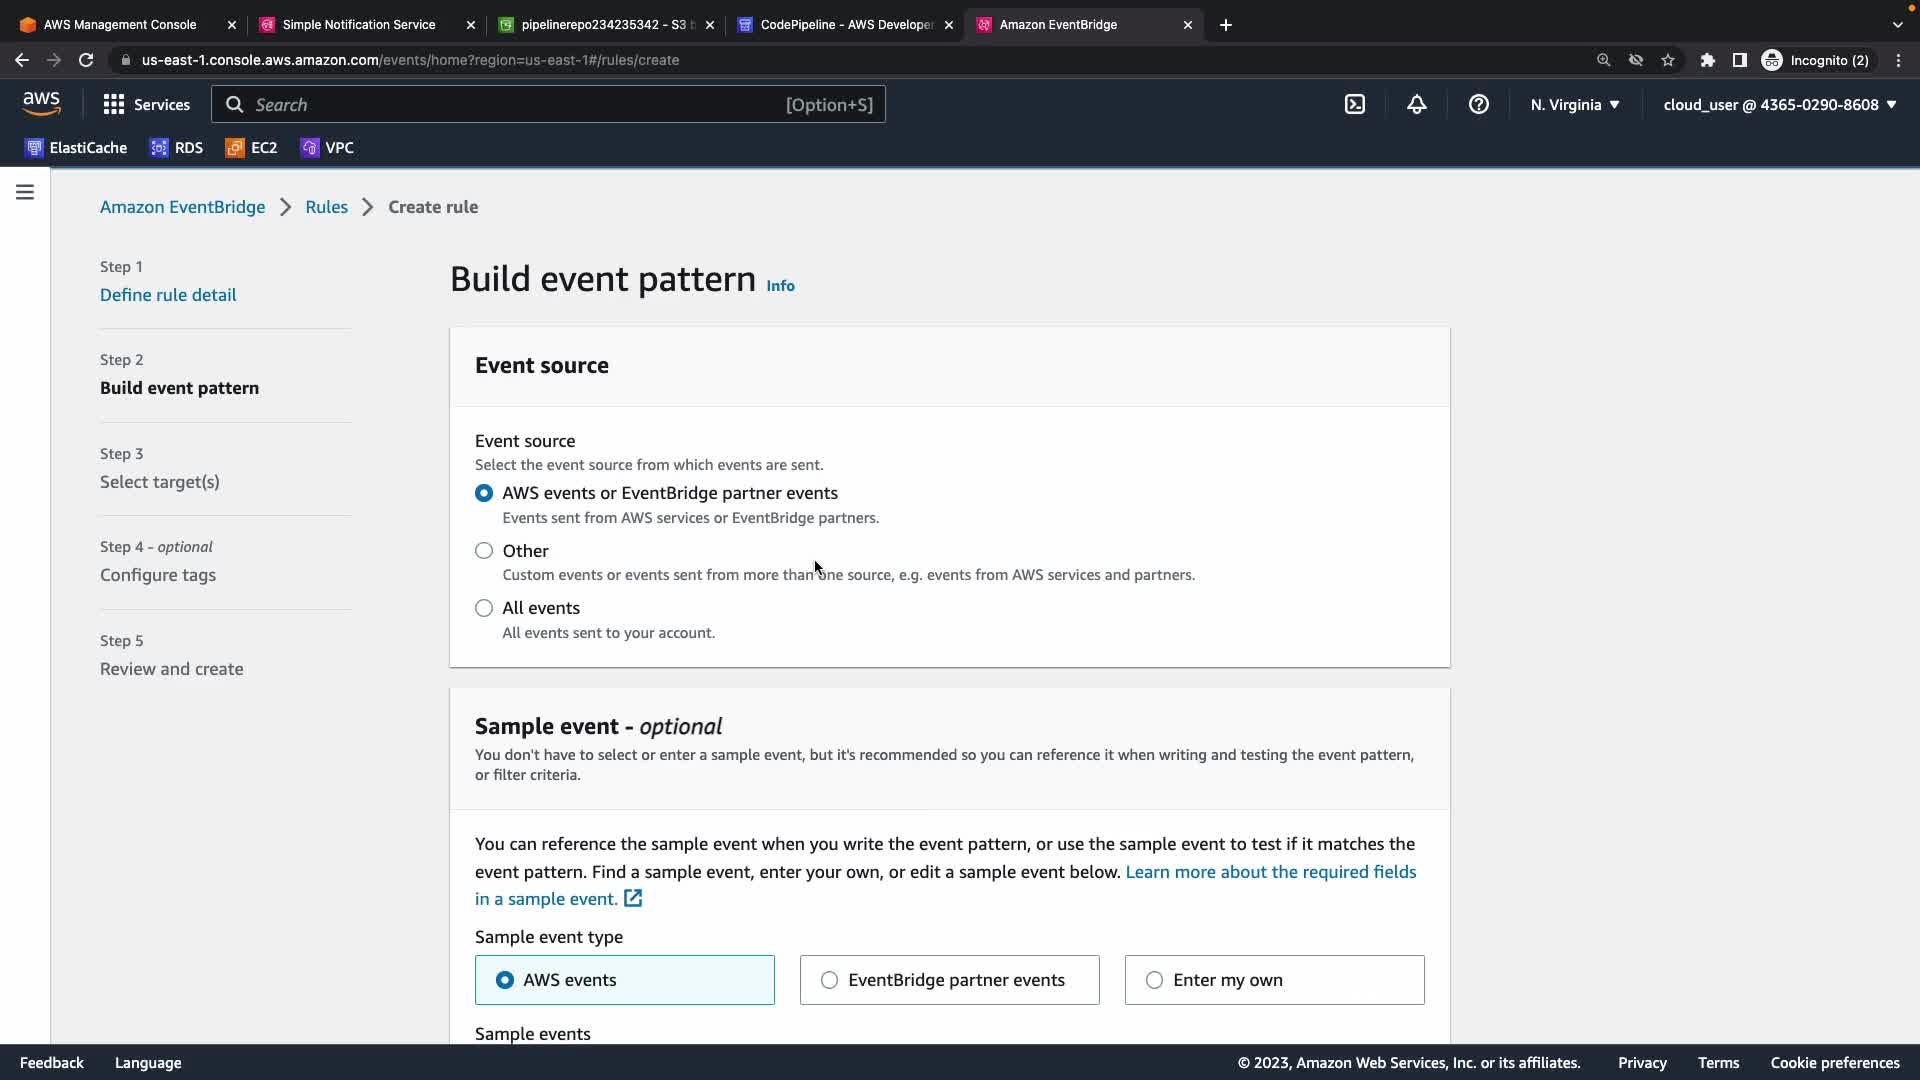Viewport: 1920px width, 1080px height.
Task: Expand the cloud_user account menu
Action: 1779,104
